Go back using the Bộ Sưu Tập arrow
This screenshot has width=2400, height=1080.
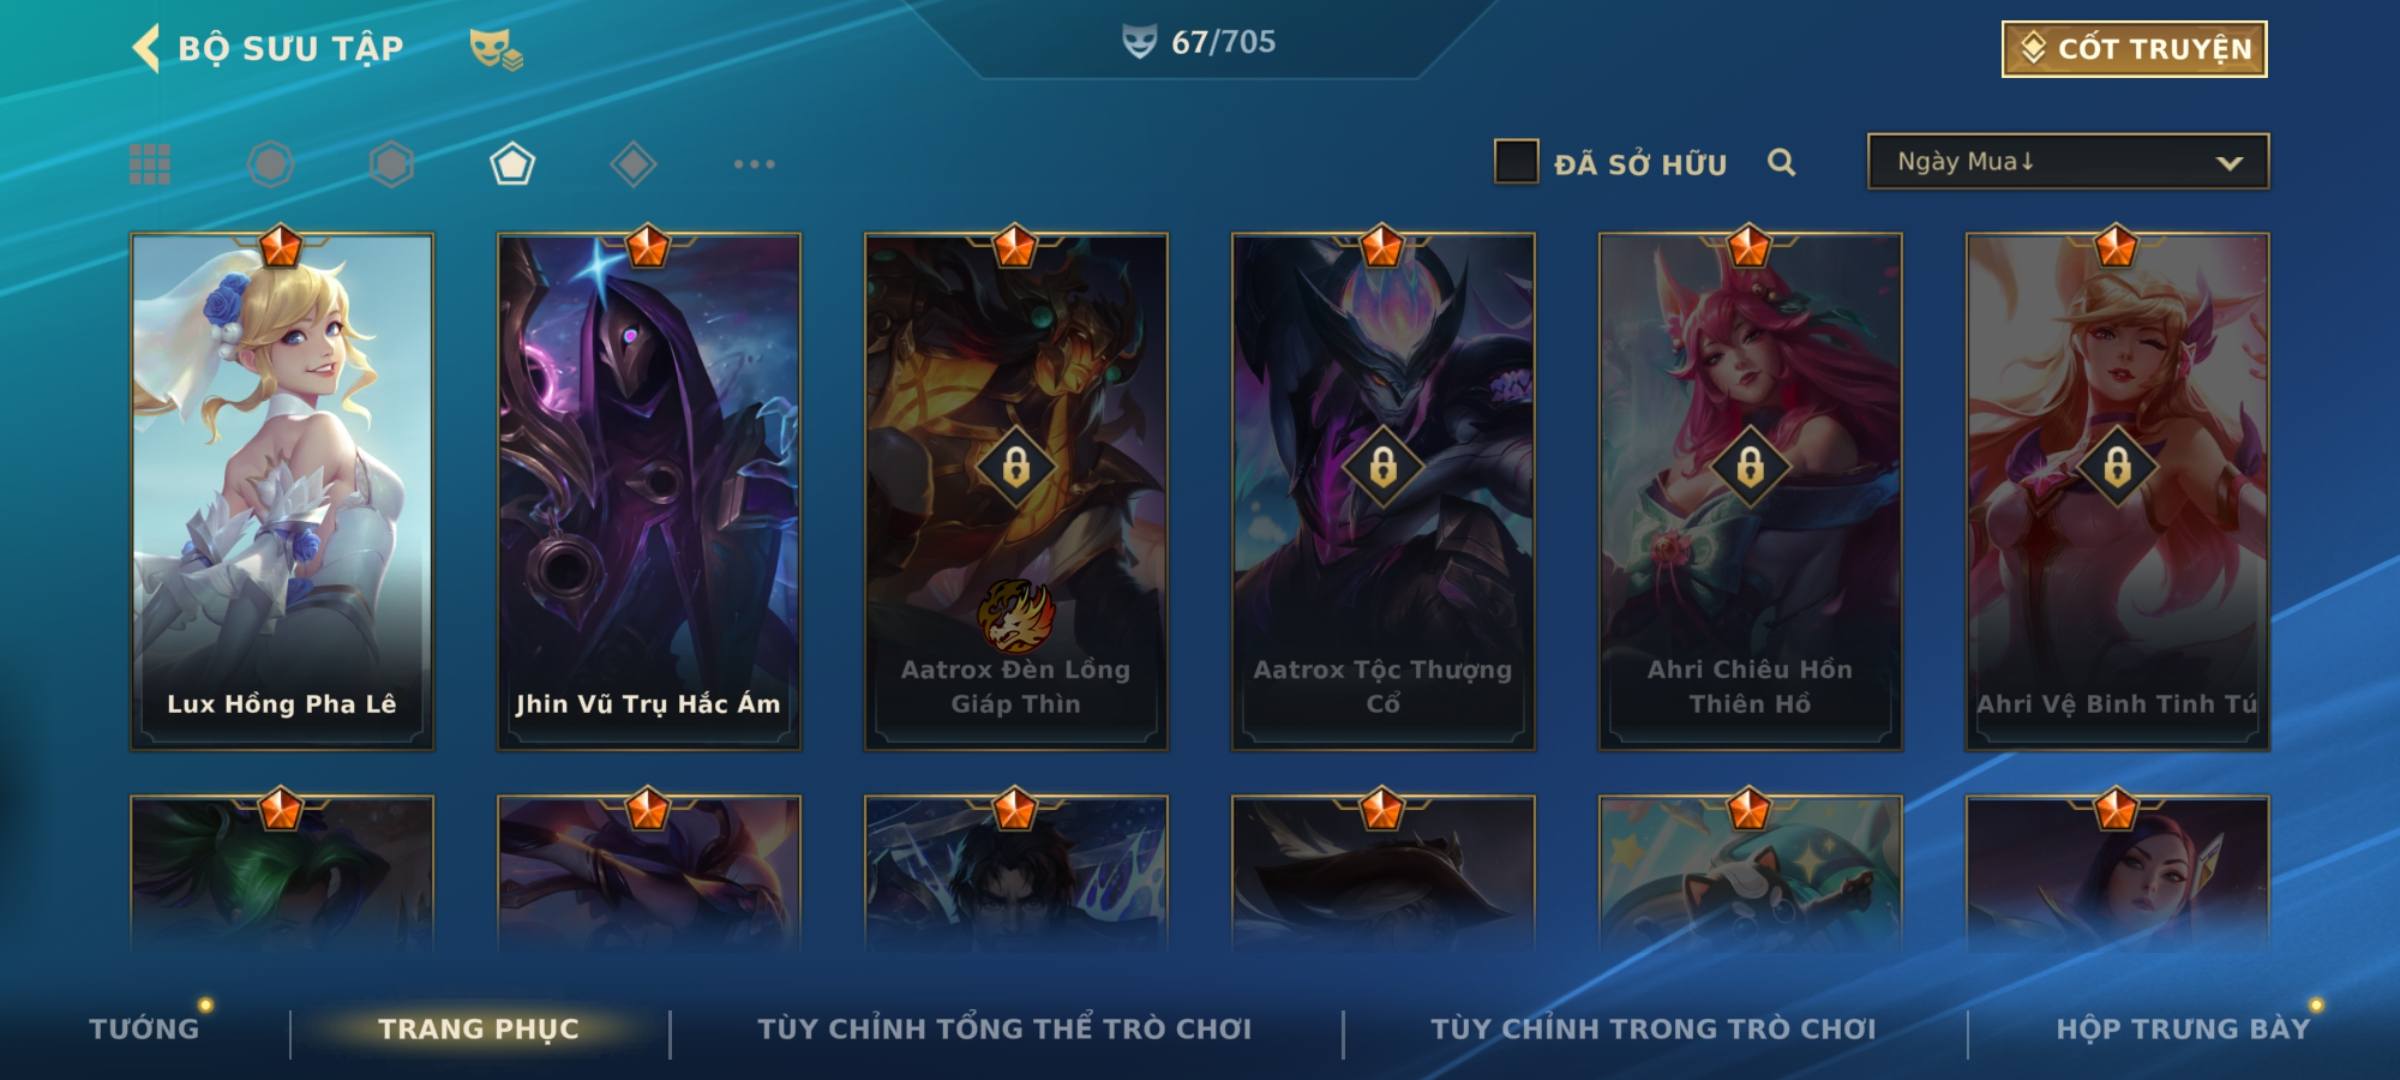point(146,48)
